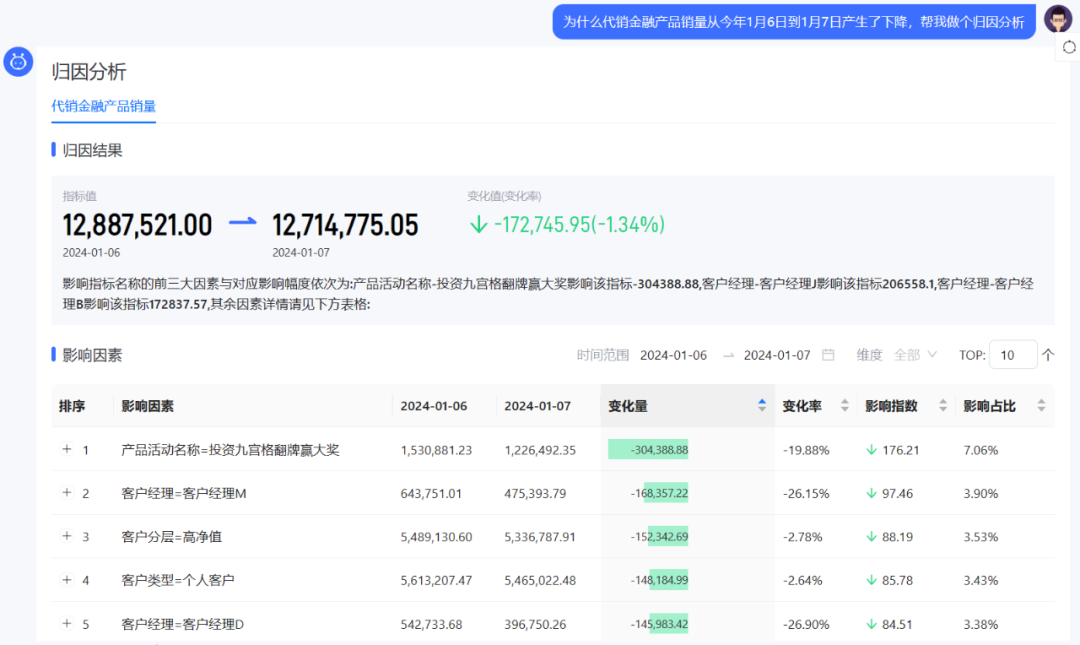Viewport: 1080px width, 645px height.
Task: Expand row 1 产品活动名称=投资九宫格翻牌赢大奖
Action: [x=63, y=449]
